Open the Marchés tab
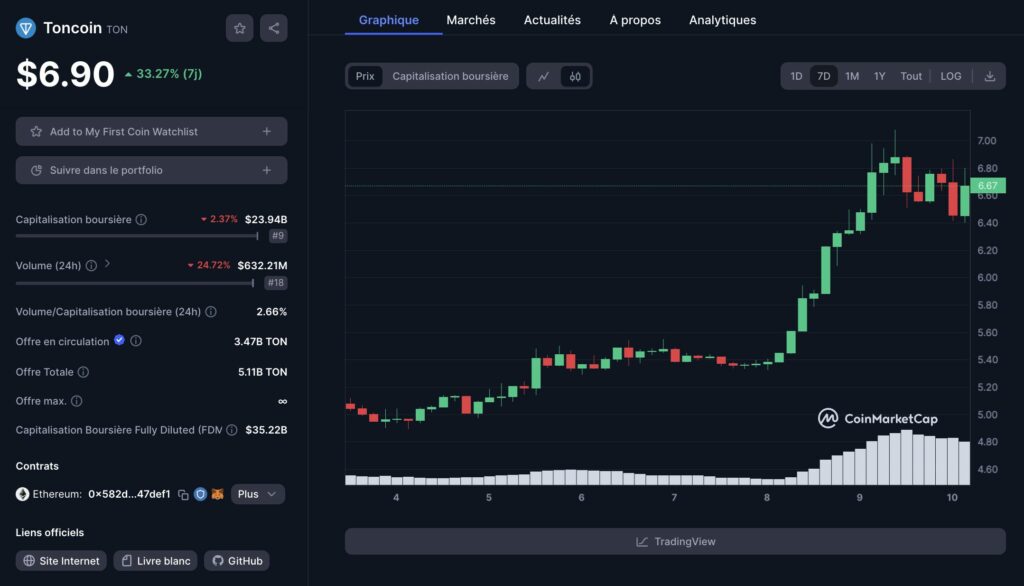 [470, 20]
